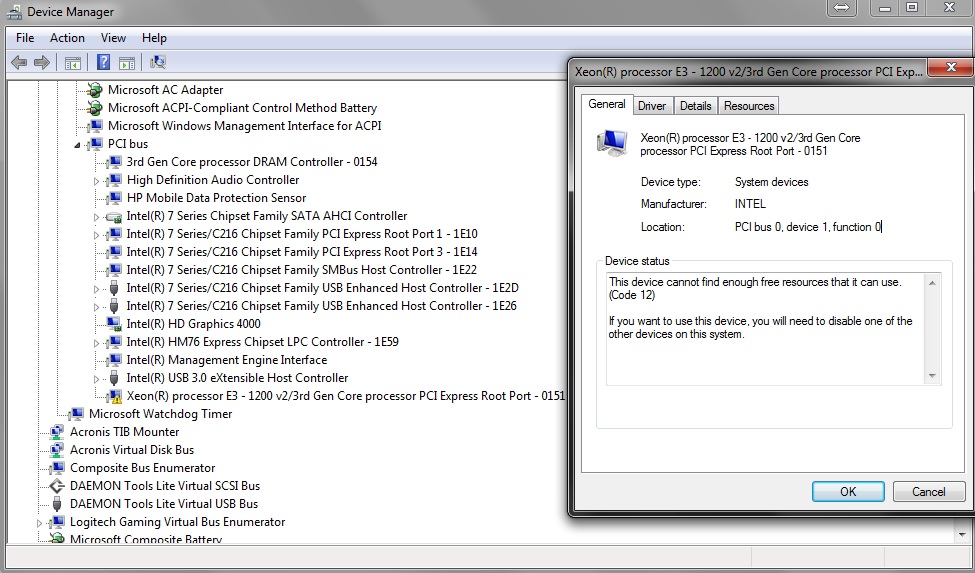Collapse the PCI bus tree node
This screenshot has width=975, height=573.
tap(78, 145)
